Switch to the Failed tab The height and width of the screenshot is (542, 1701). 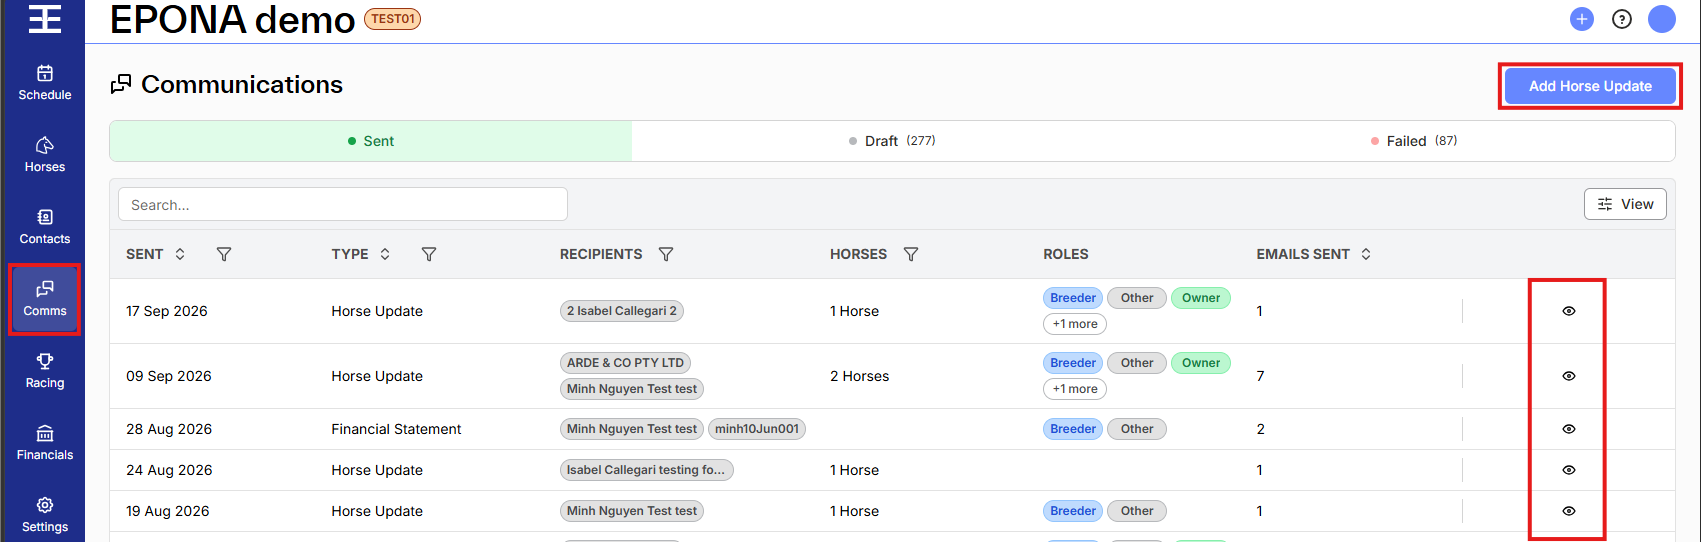[x=1414, y=141]
